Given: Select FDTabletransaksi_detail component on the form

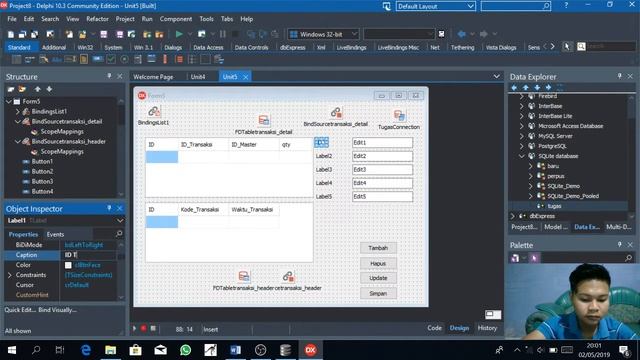Looking at the screenshot, I should [264, 120].
